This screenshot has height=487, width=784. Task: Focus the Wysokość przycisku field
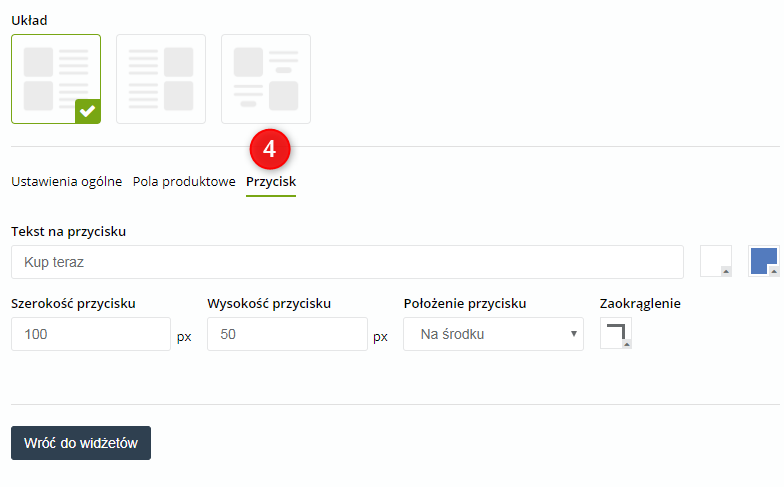click(x=288, y=334)
